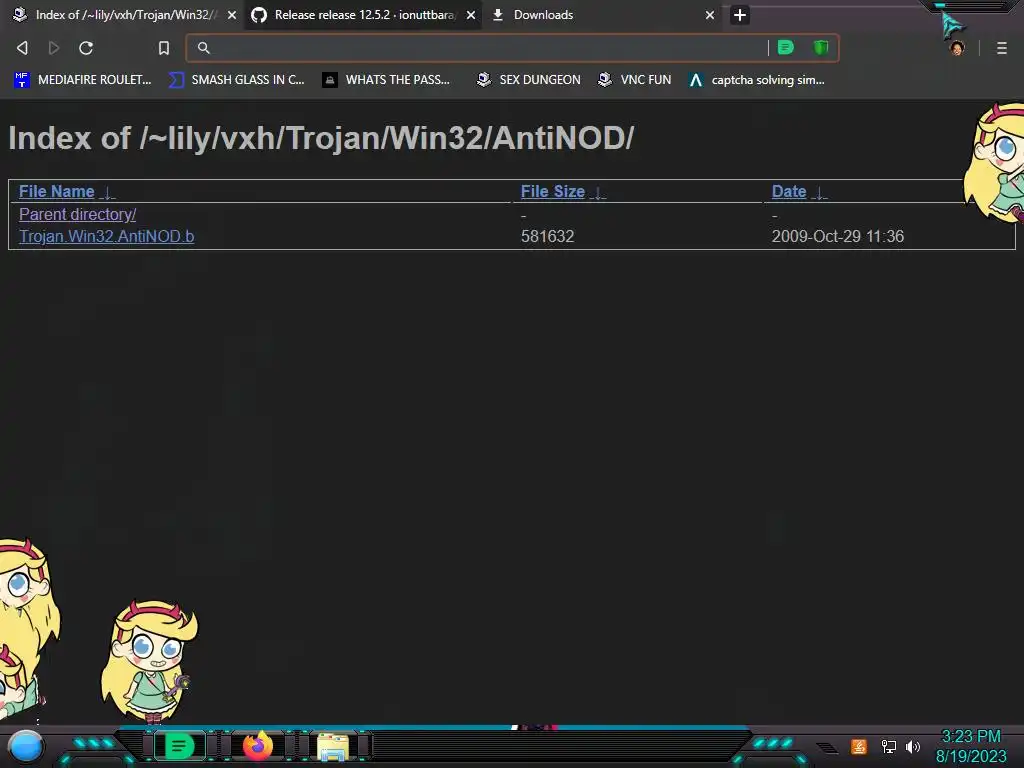Click the orange Java tray icon
The width and height of the screenshot is (1024, 768).
[x=859, y=746]
